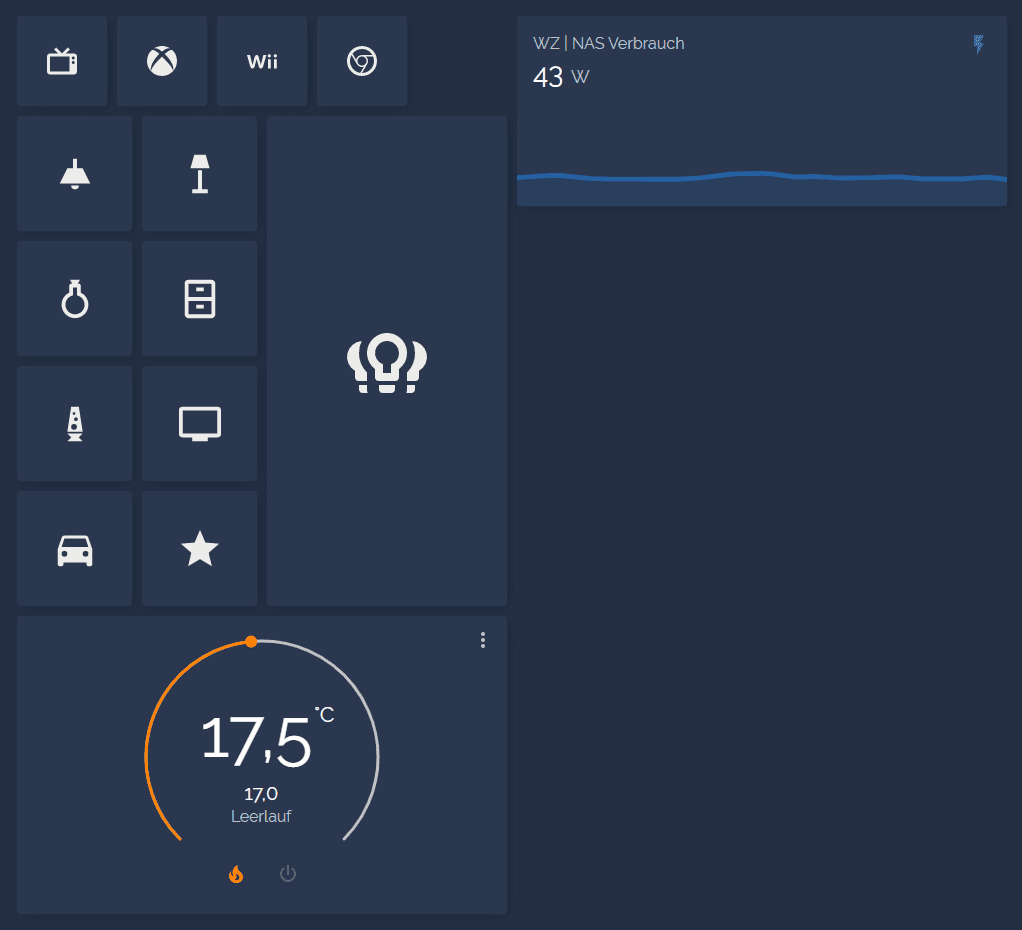Open the Chrome/Chromecast logo tile
This screenshot has height=930, width=1022.
pyautogui.click(x=362, y=61)
